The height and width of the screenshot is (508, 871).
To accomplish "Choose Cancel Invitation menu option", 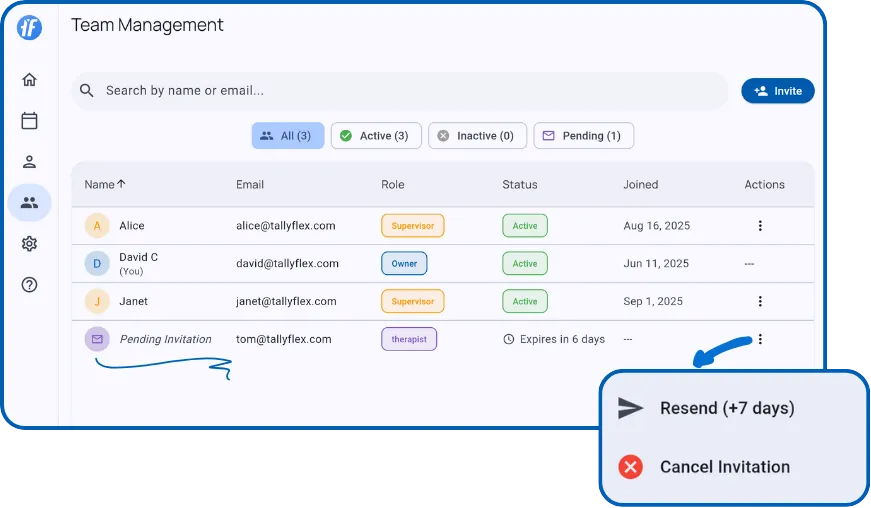I will [724, 467].
